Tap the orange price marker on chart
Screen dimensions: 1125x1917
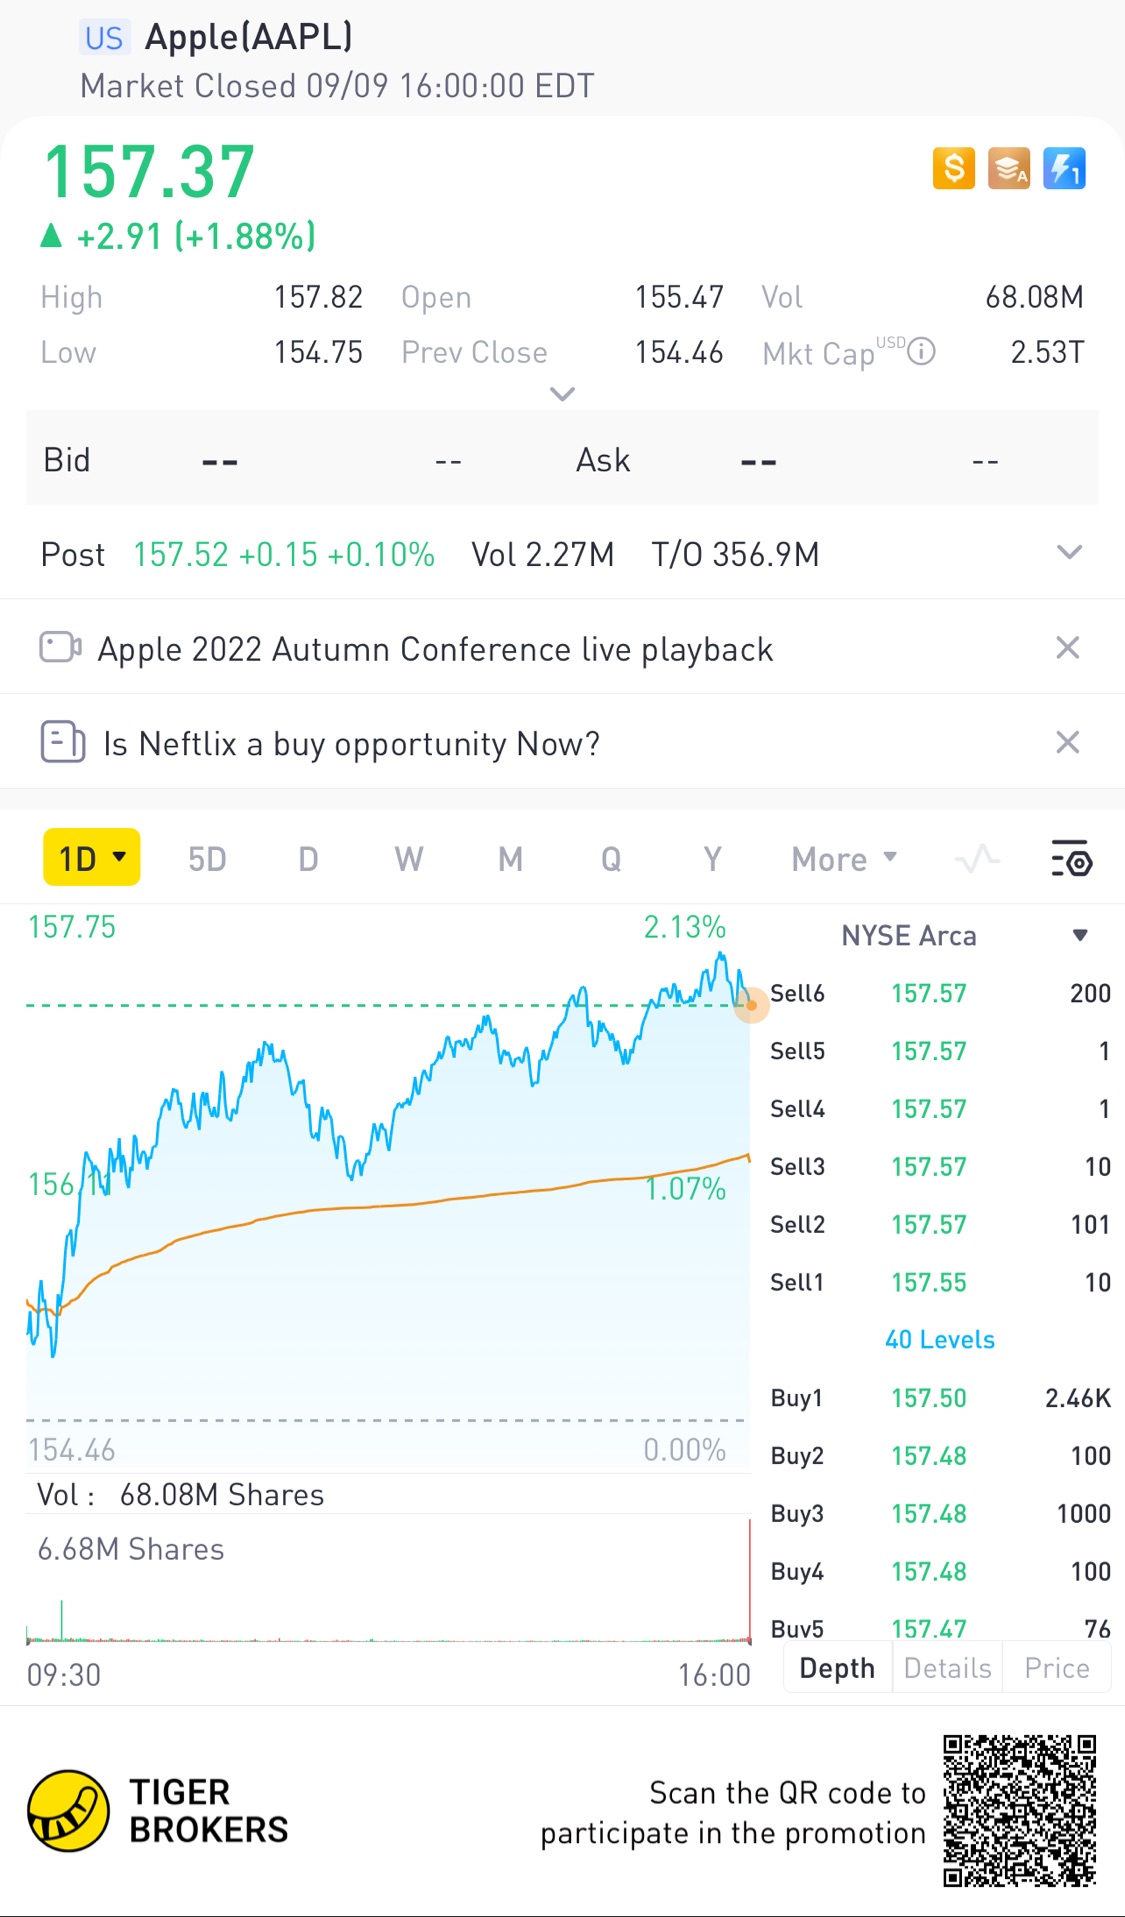pos(751,1003)
